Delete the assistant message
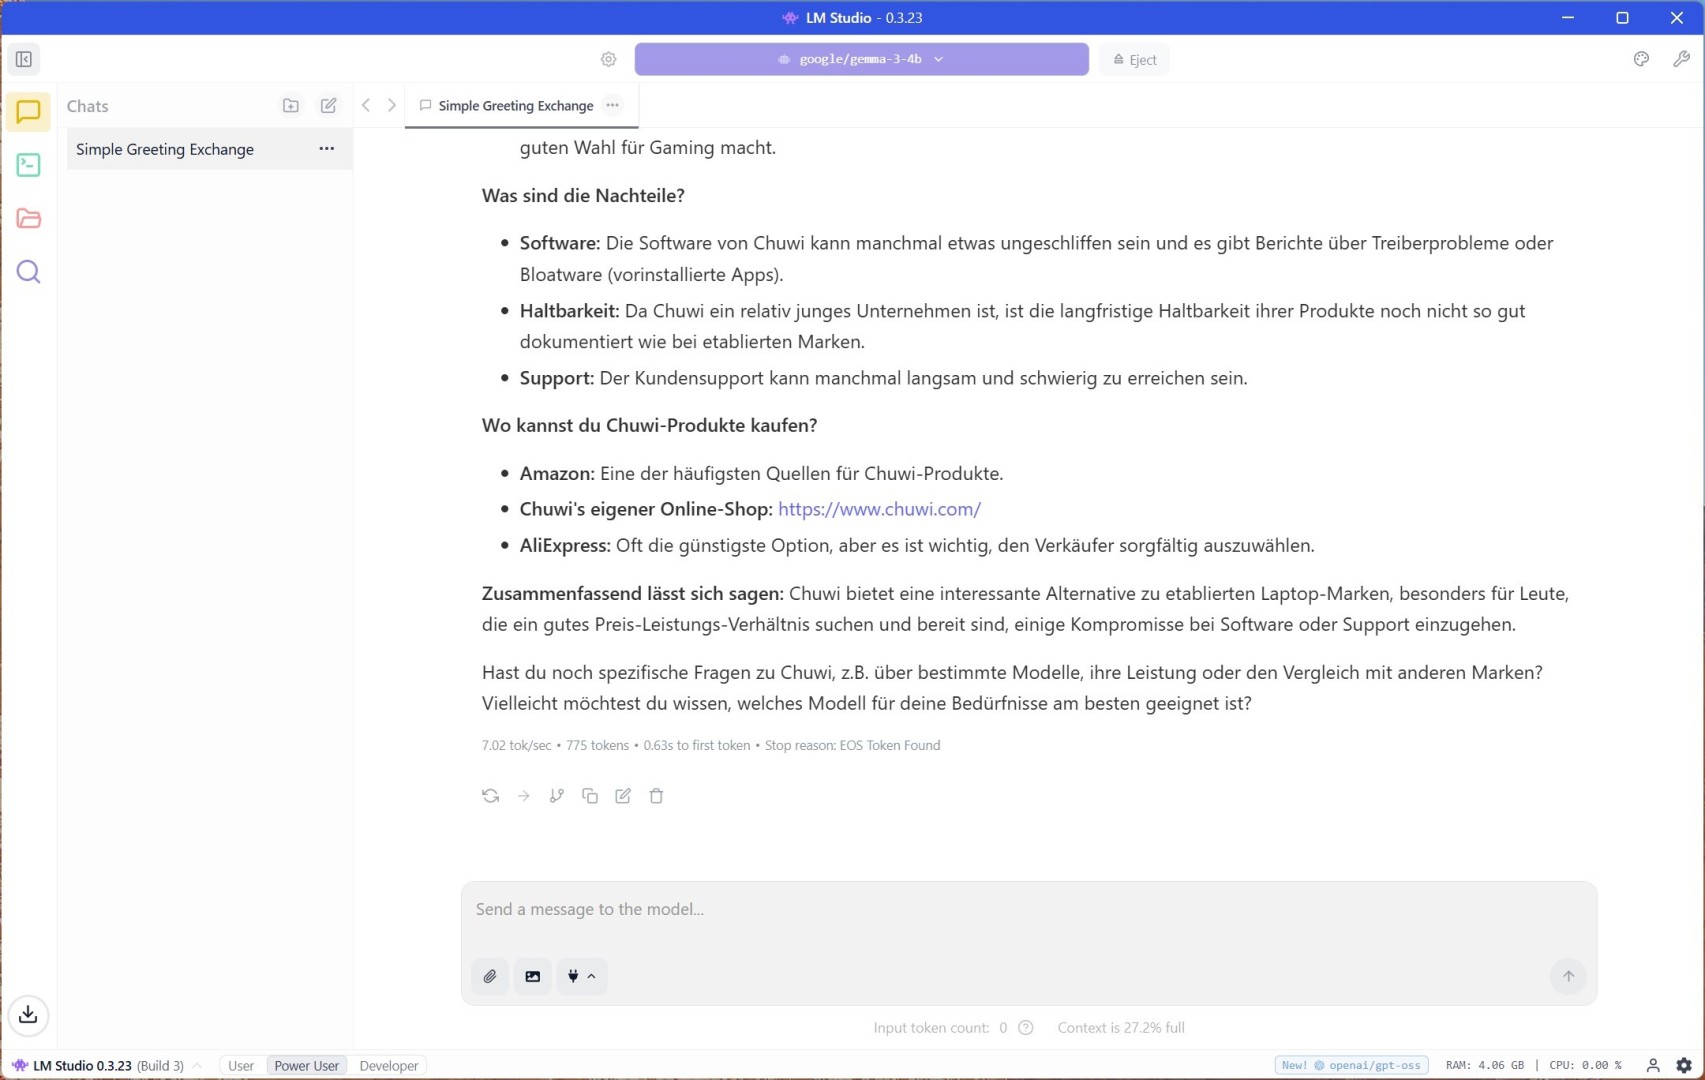Image resolution: width=1705 pixels, height=1080 pixels. (x=656, y=796)
